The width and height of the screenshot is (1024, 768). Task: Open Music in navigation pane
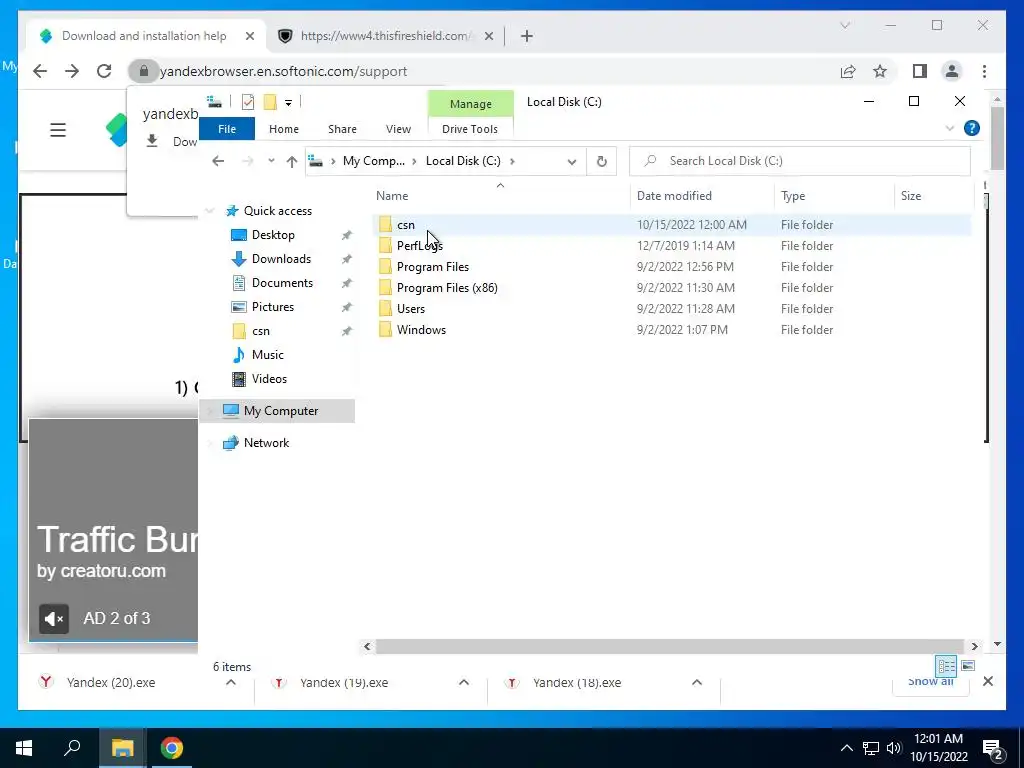(267, 355)
